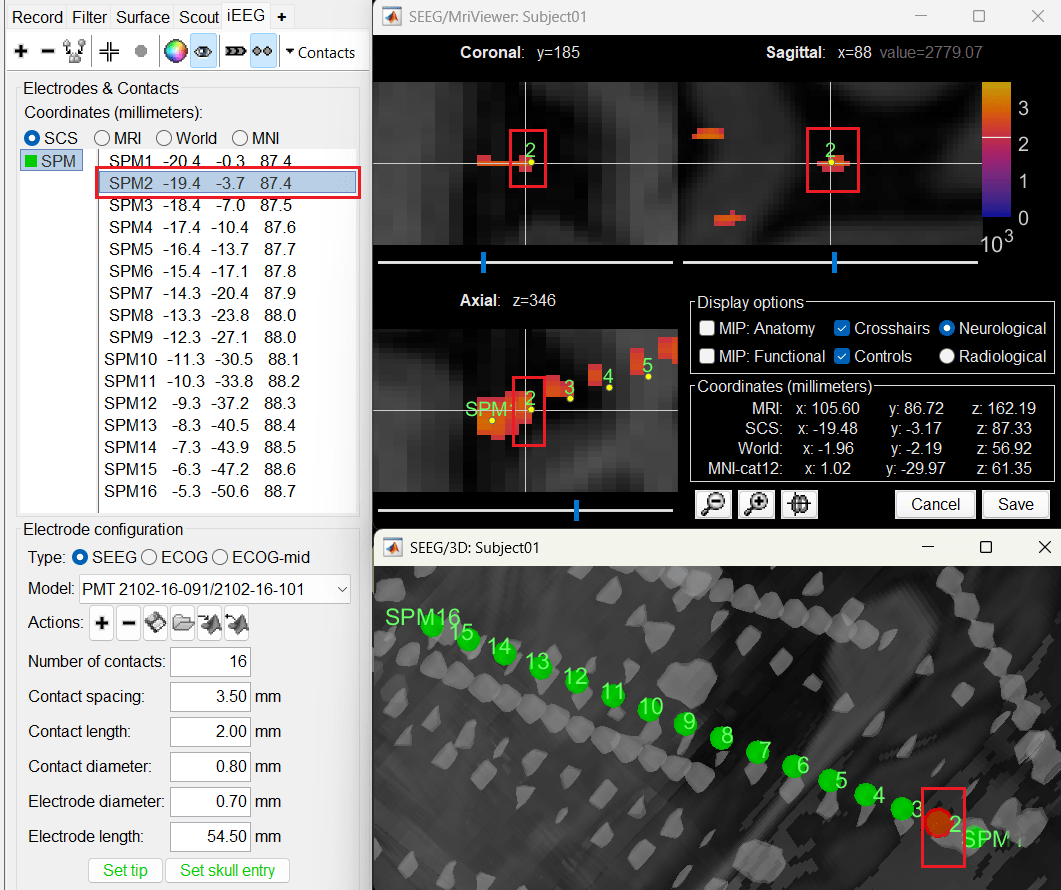This screenshot has height=890, width=1061.
Task: Enable the MIP: Anatomy checkbox
Action: pyautogui.click(x=707, y=328)
